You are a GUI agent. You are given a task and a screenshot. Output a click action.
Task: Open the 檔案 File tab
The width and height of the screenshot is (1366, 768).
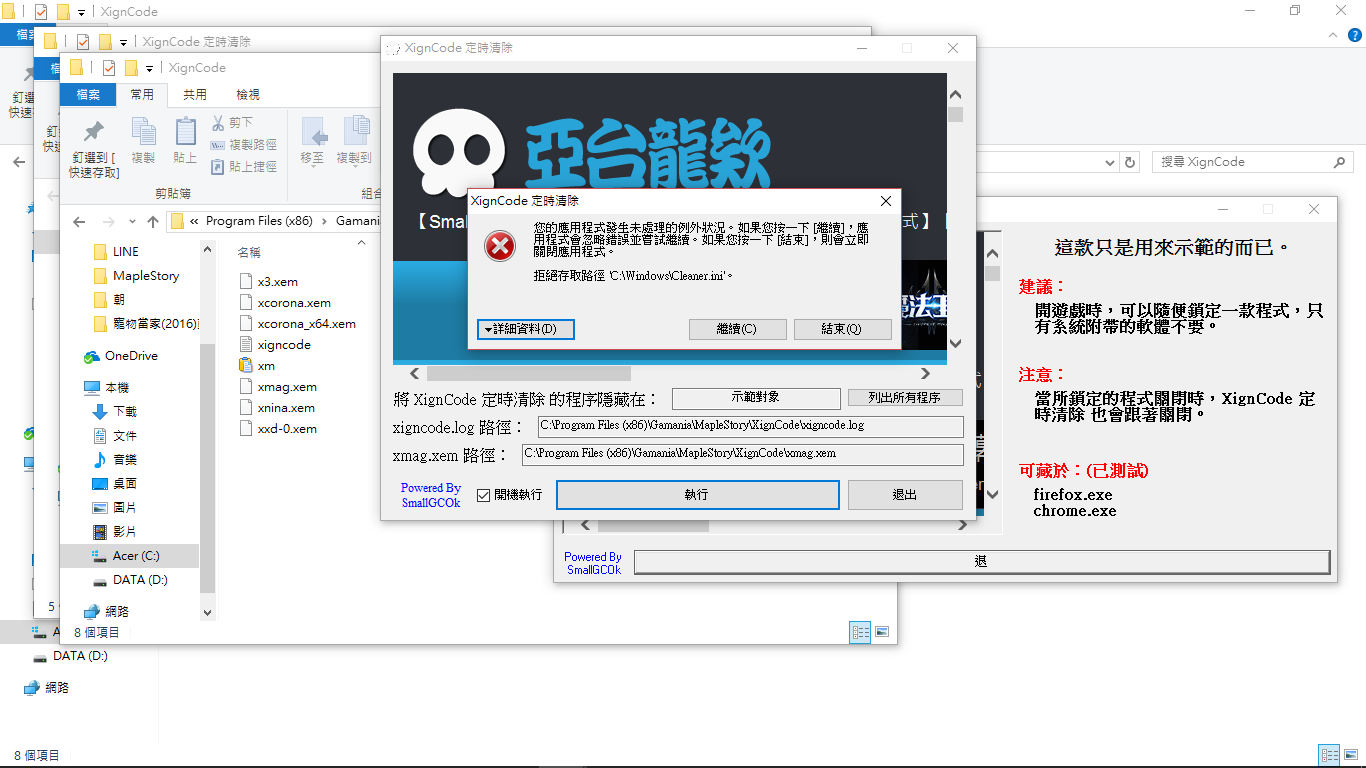(87, 95)
